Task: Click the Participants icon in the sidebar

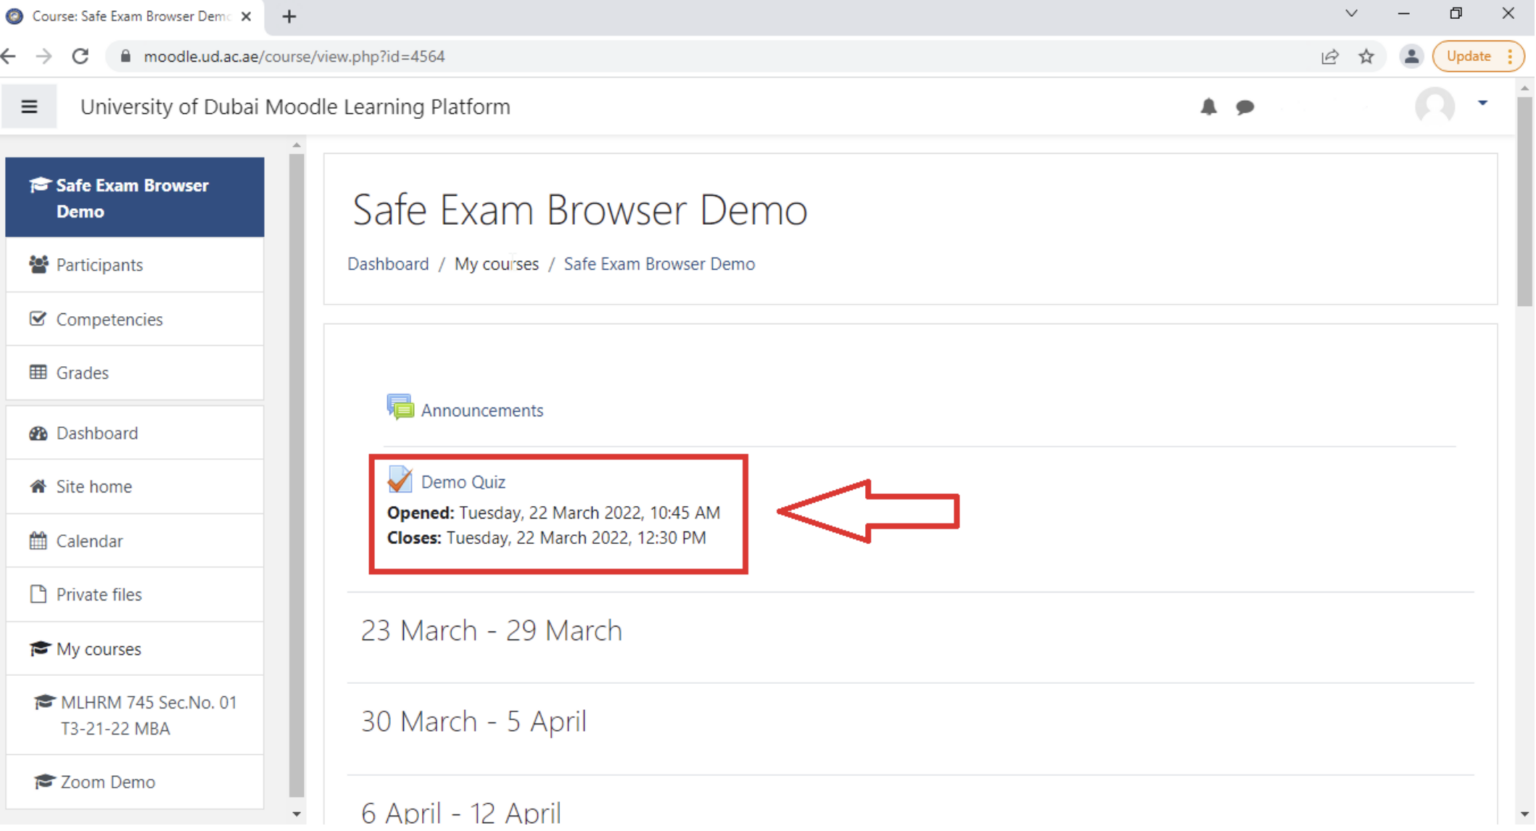Action: tap(38, 264)
